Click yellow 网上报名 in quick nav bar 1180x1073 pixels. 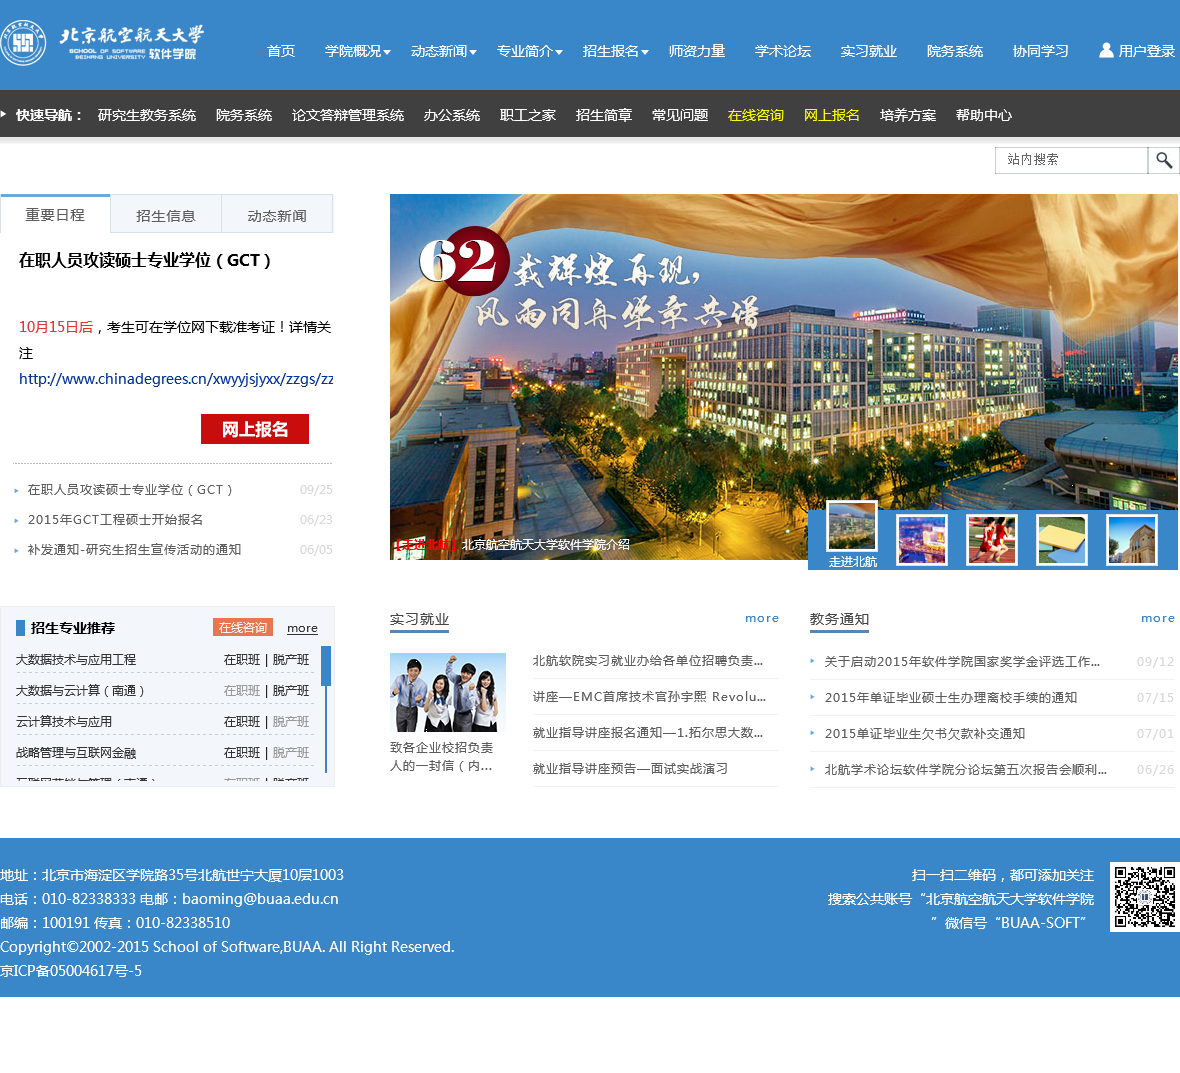coord(832,115)
